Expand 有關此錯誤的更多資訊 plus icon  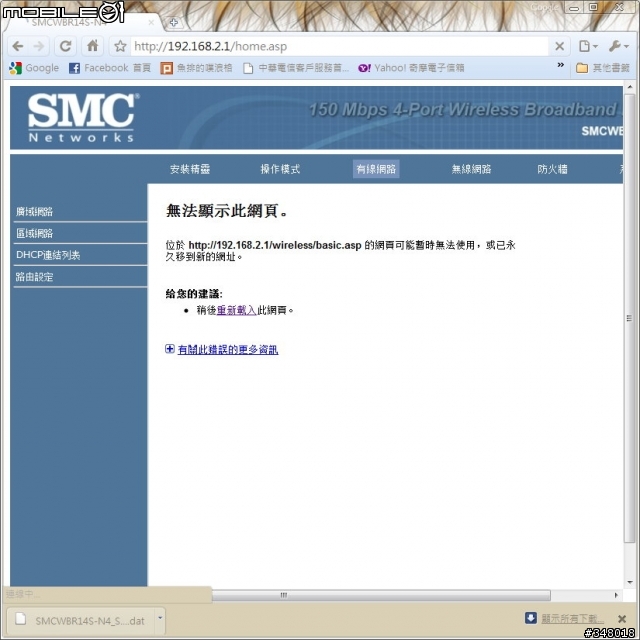(170, 349)
